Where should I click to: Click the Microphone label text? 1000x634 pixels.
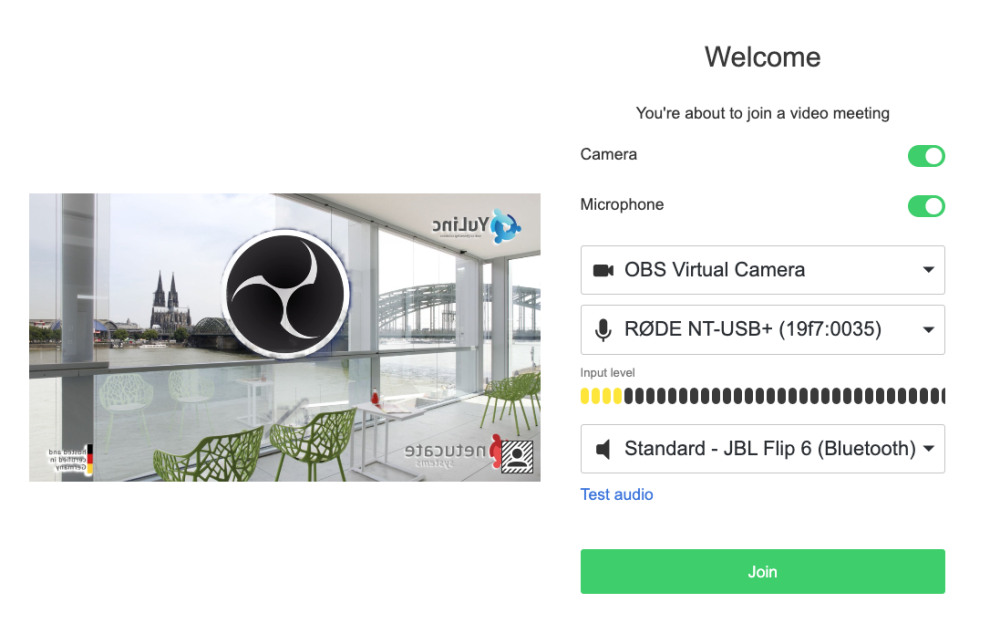[x=622, y=205]
